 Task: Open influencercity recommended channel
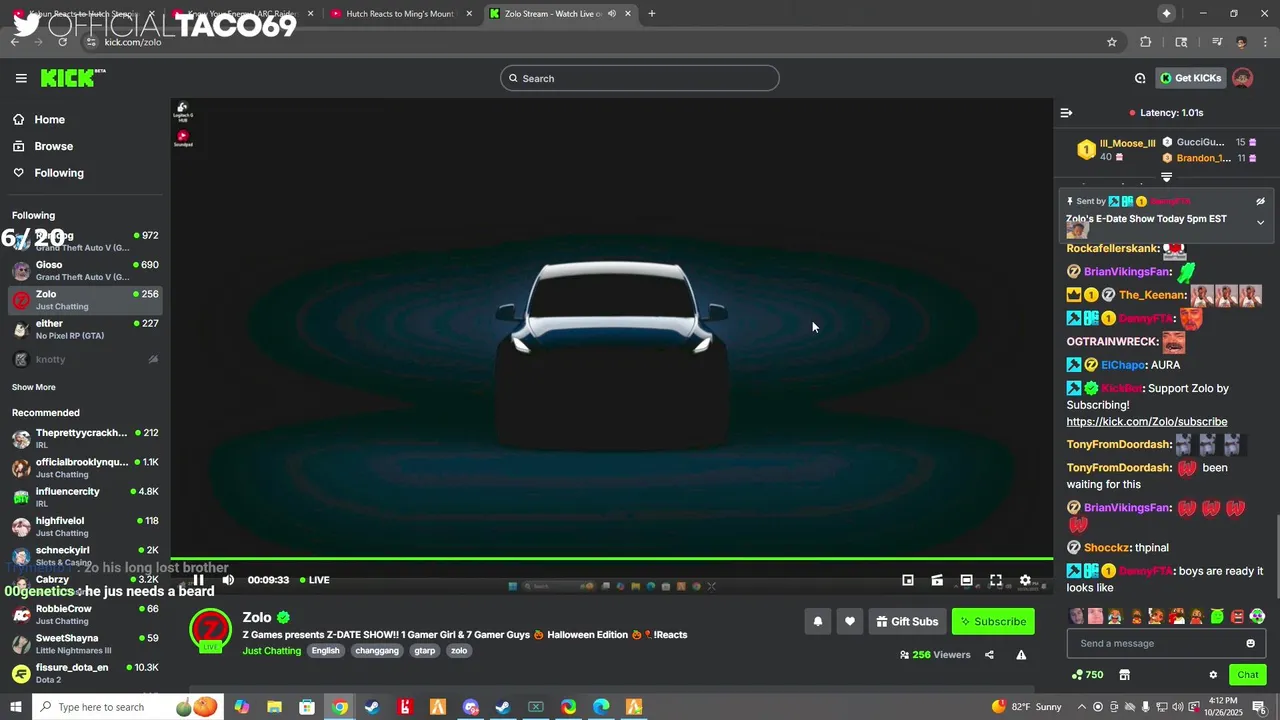click(85, 497)
